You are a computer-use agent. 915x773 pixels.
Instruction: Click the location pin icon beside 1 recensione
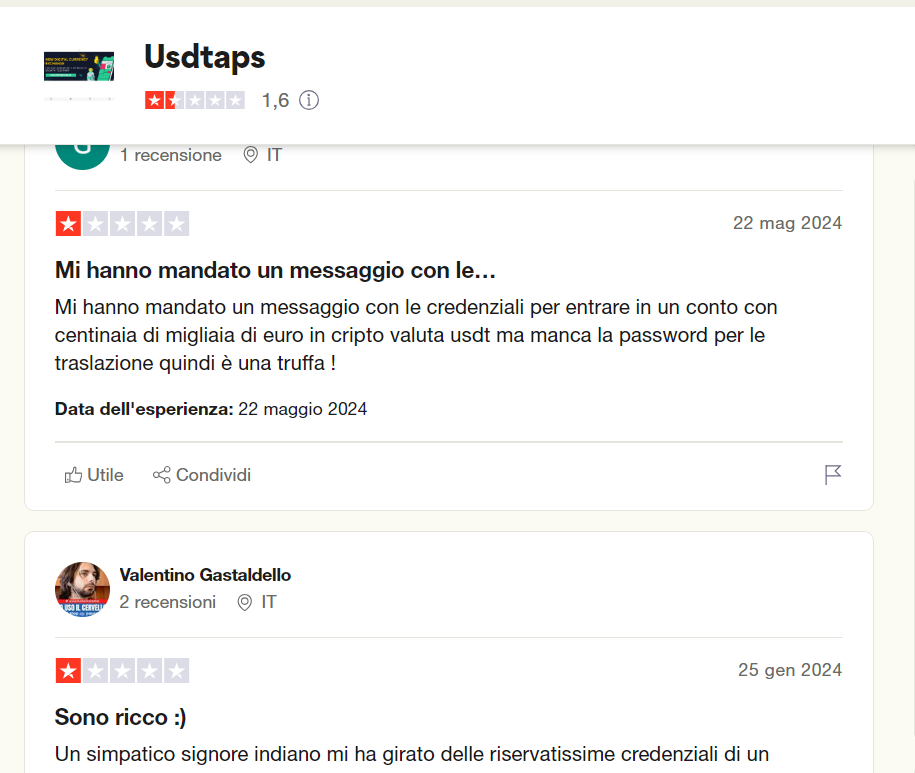pos(250,155)
